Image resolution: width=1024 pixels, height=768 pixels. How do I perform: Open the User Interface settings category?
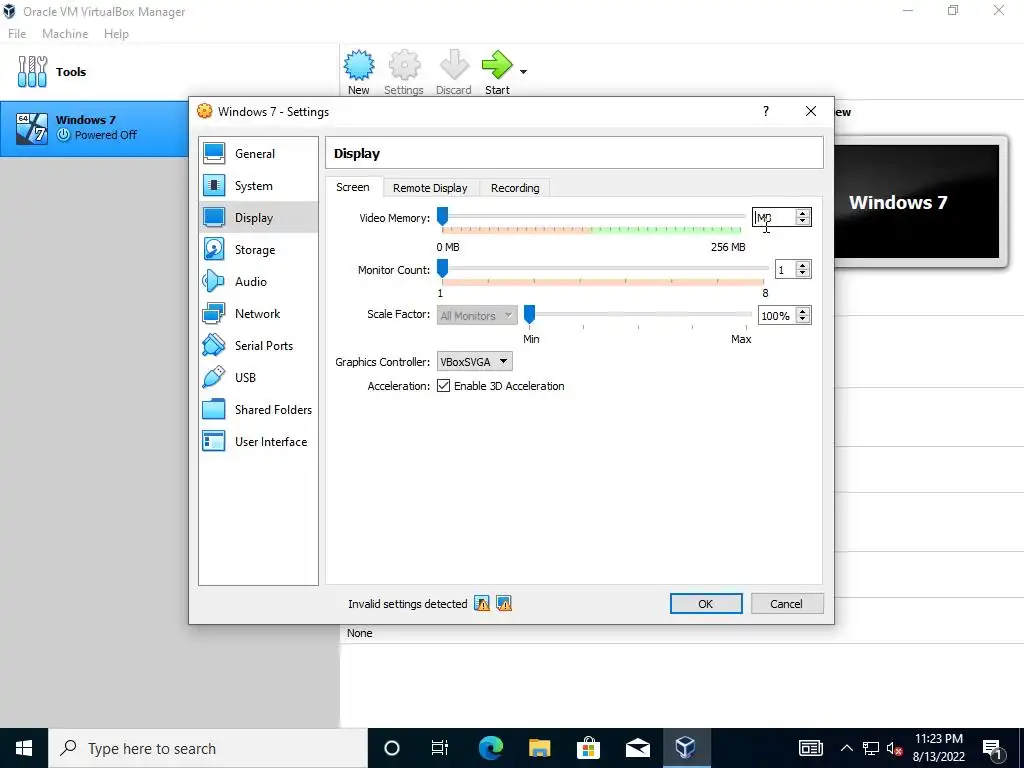[258, 441]
